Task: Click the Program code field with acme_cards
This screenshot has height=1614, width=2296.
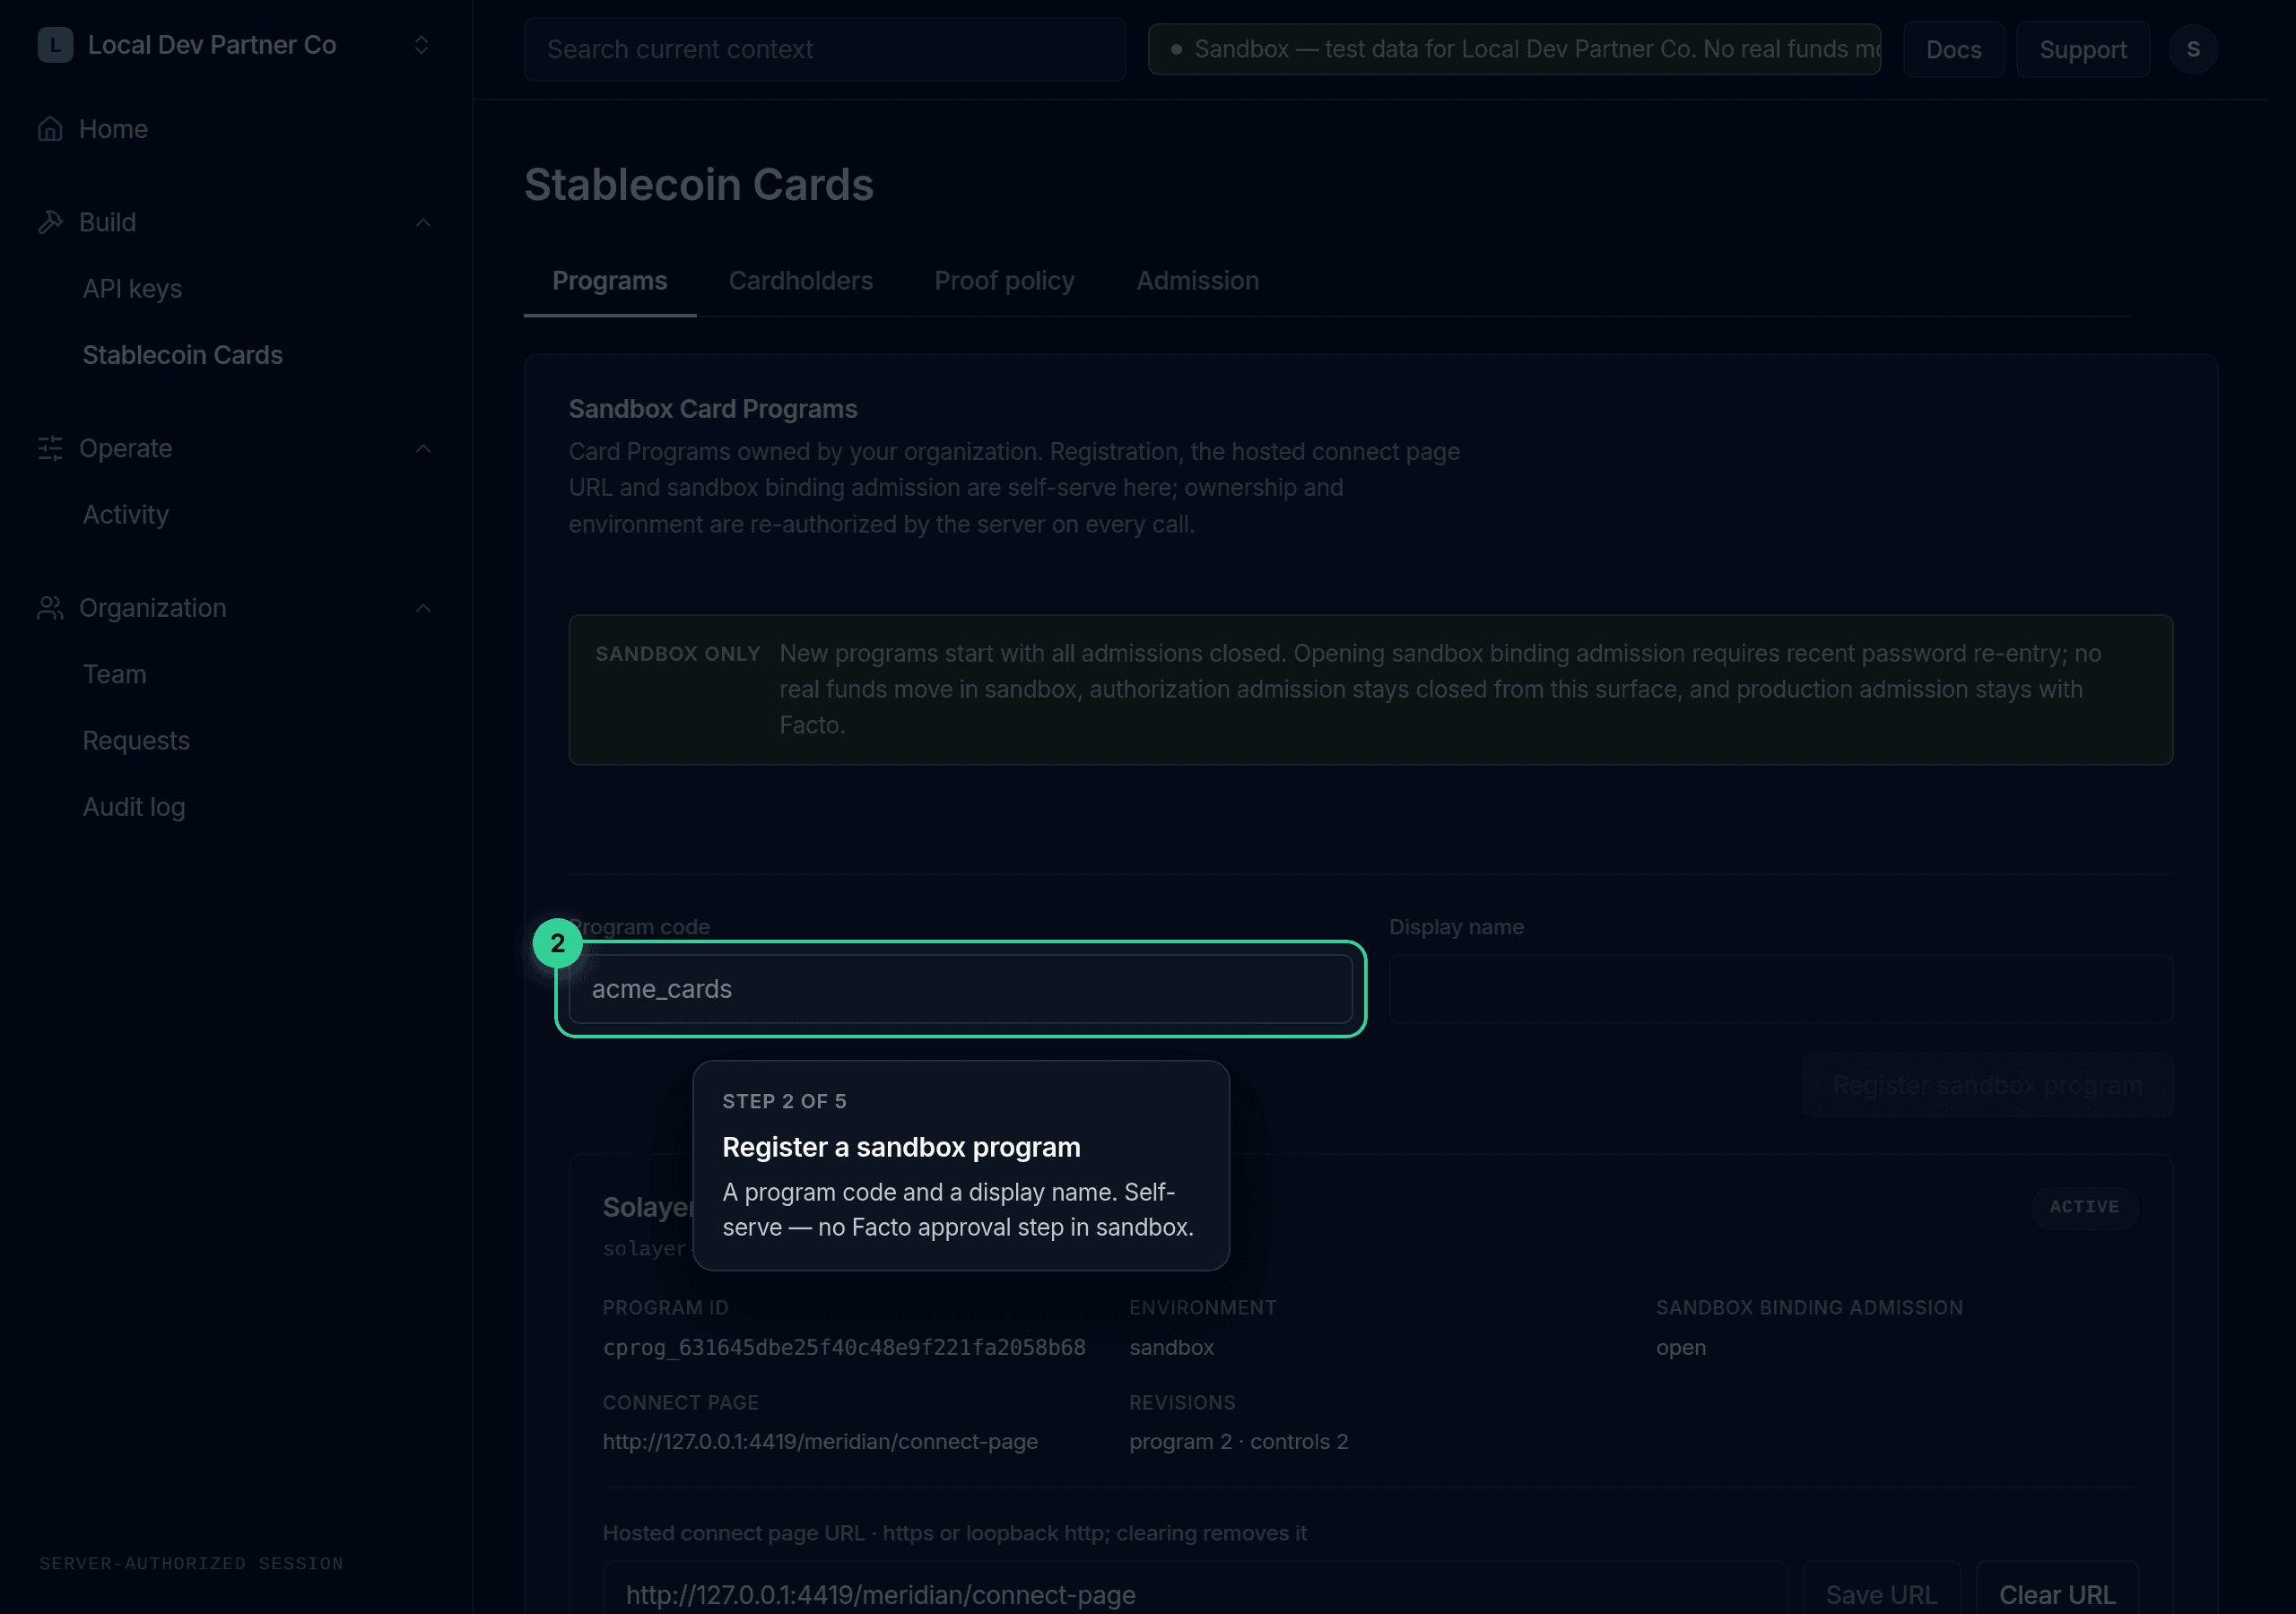Action: [960, 989]
